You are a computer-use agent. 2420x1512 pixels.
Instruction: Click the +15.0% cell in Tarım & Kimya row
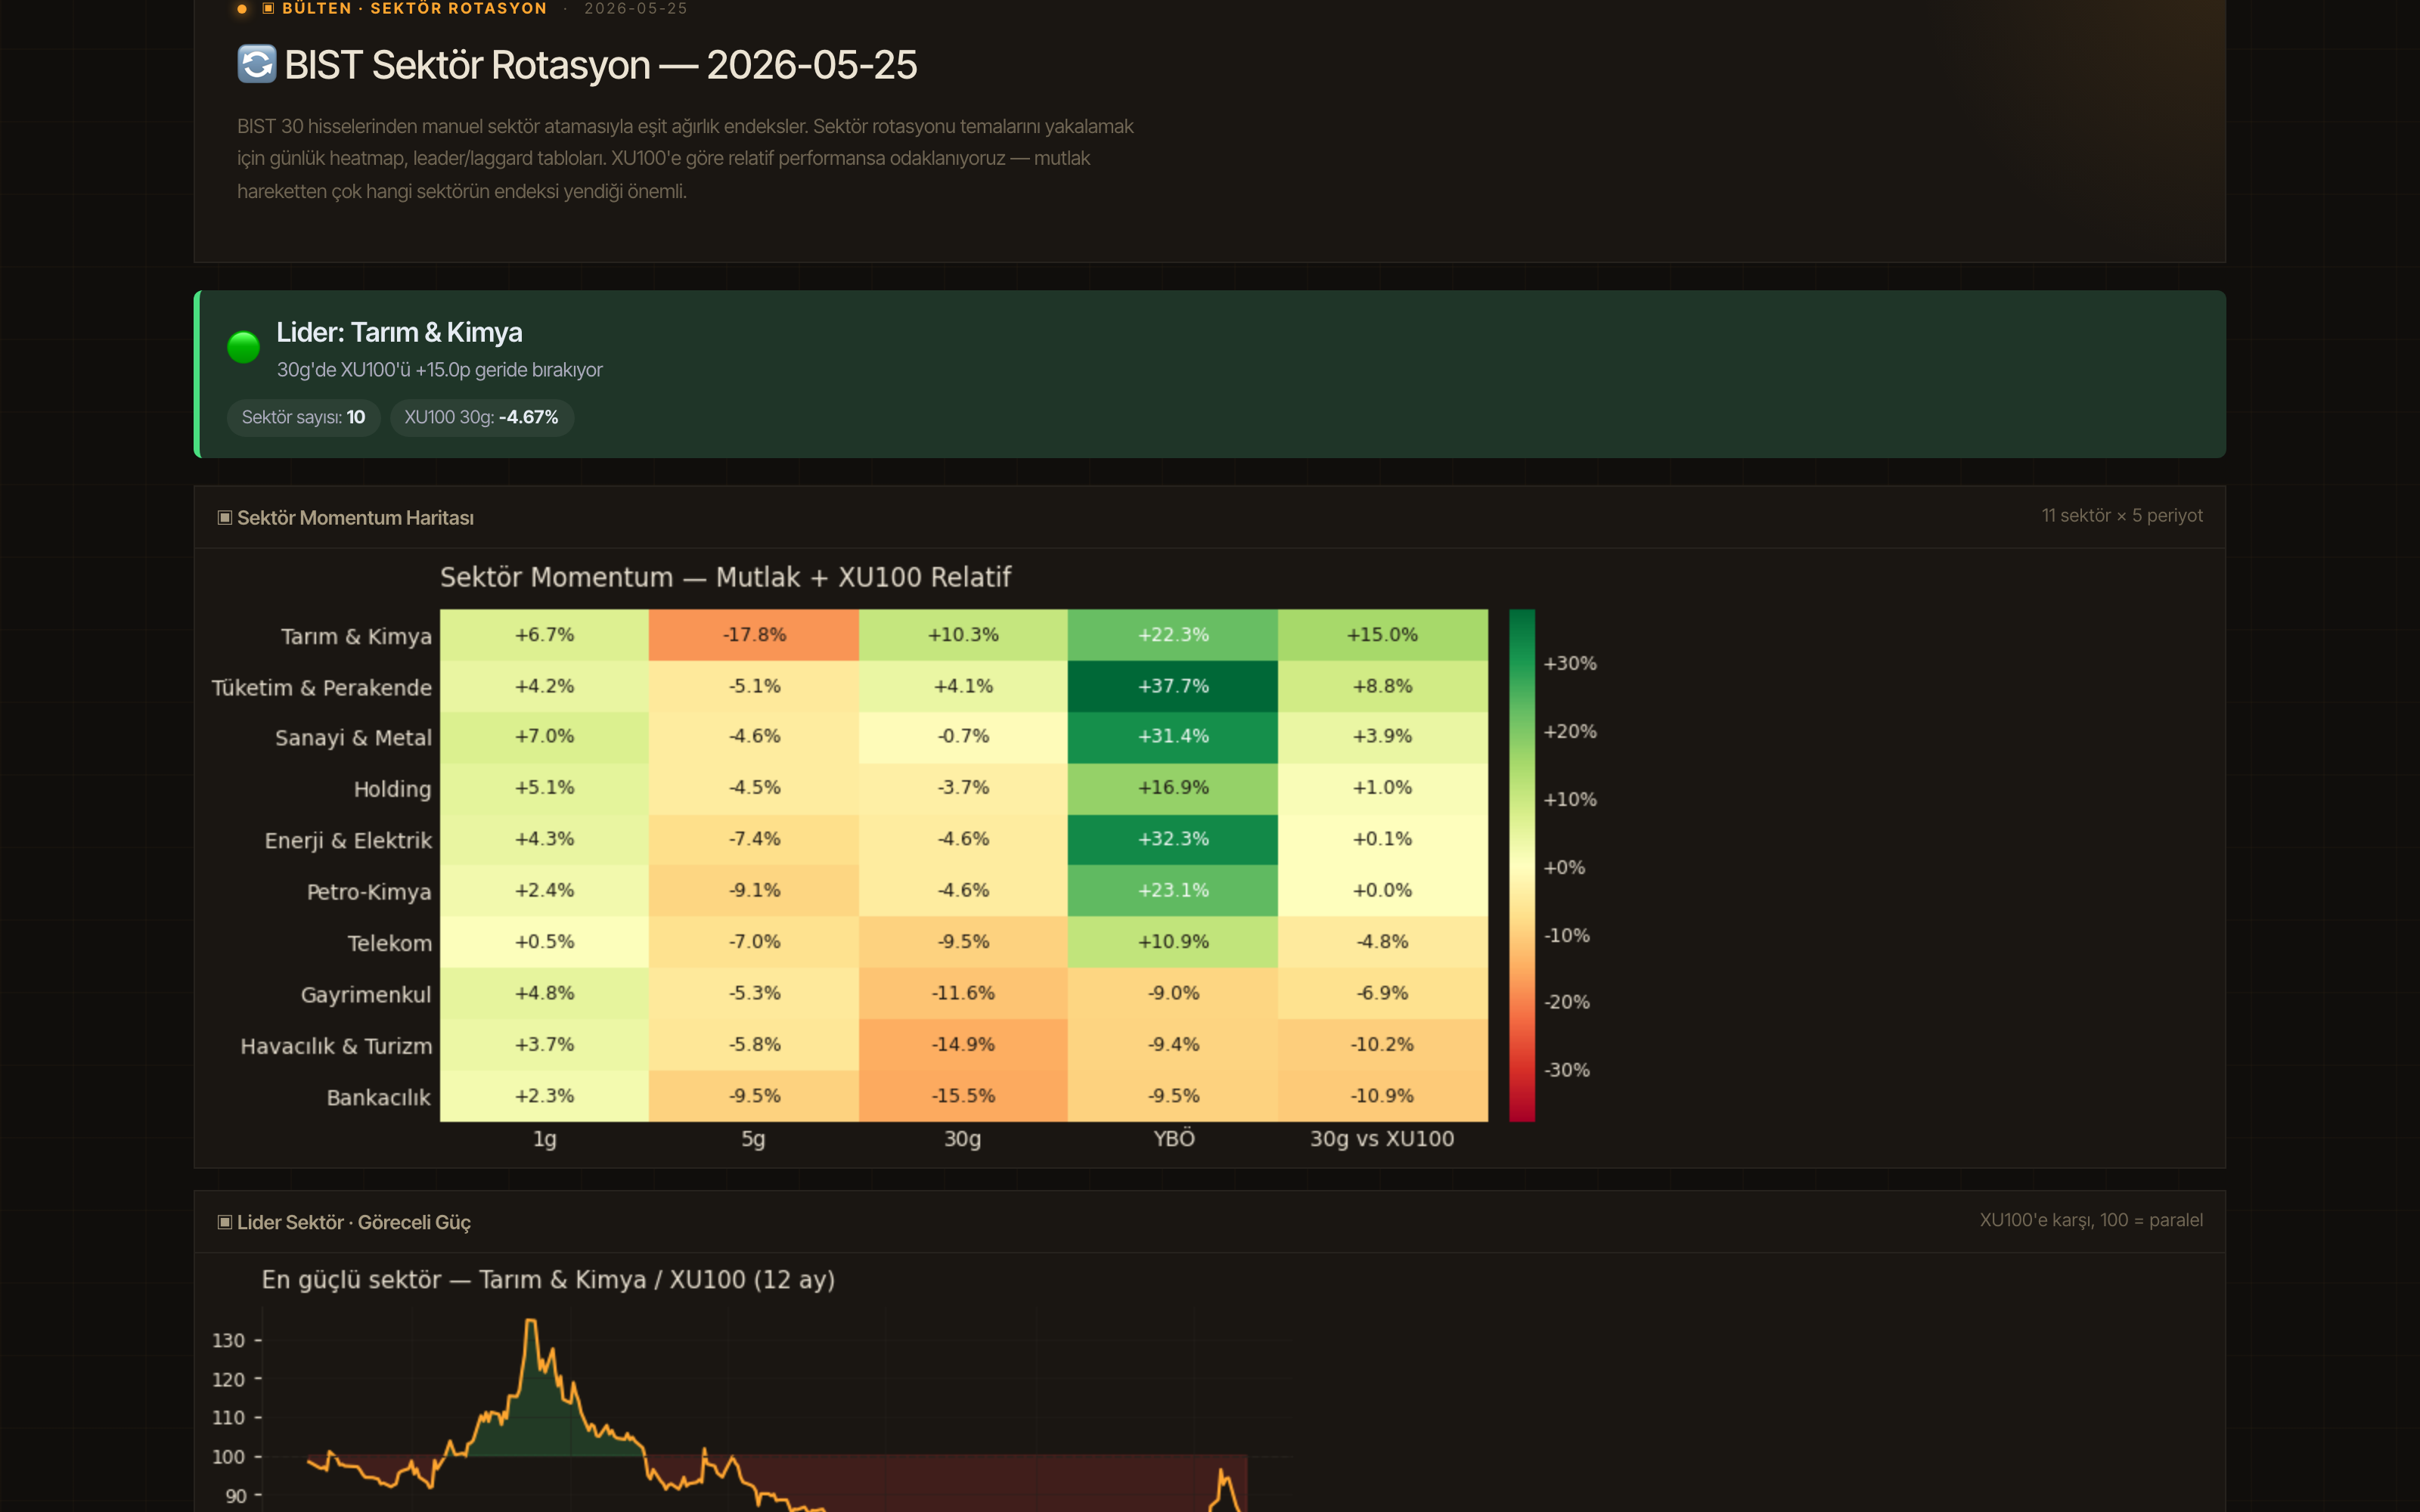1383,635
